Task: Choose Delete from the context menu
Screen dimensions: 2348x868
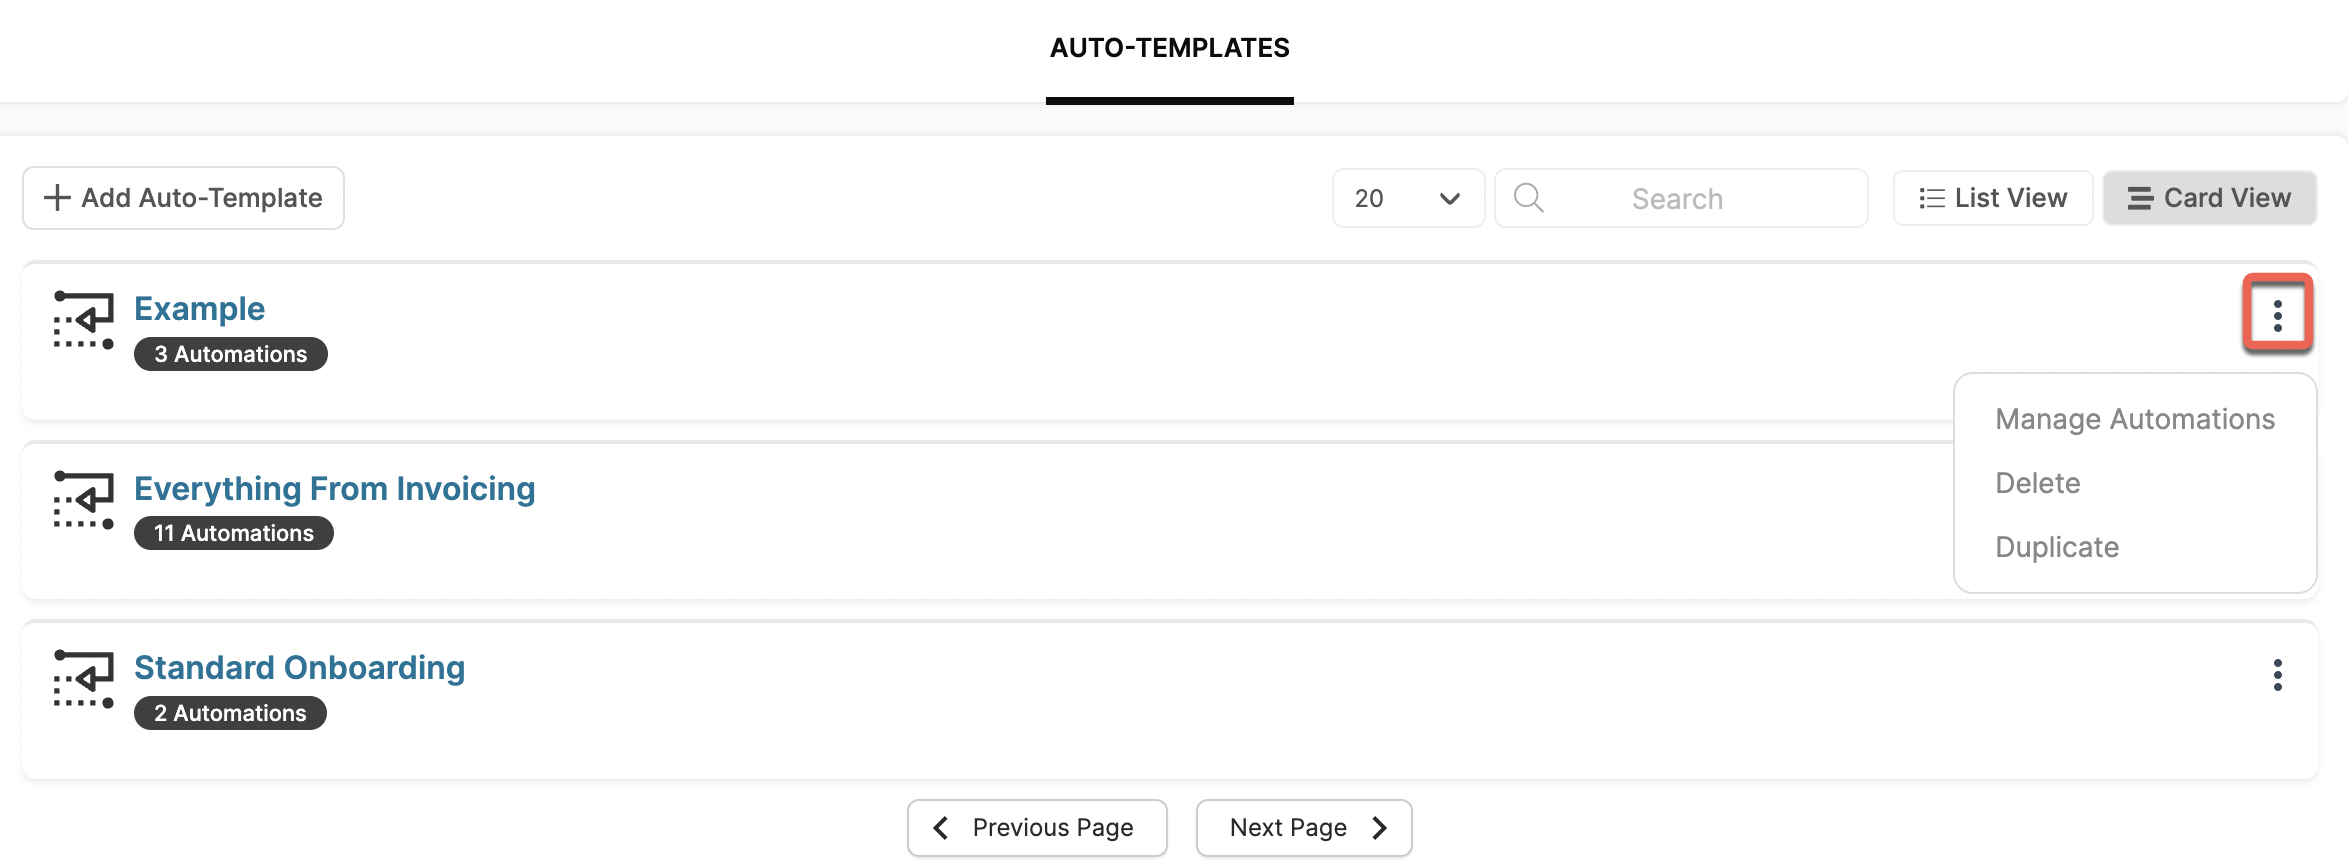Action: 2037,483
